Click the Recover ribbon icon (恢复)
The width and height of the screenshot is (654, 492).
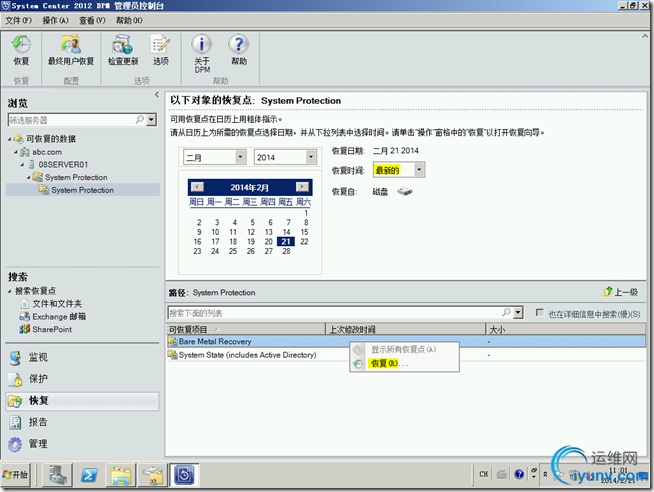21,50
